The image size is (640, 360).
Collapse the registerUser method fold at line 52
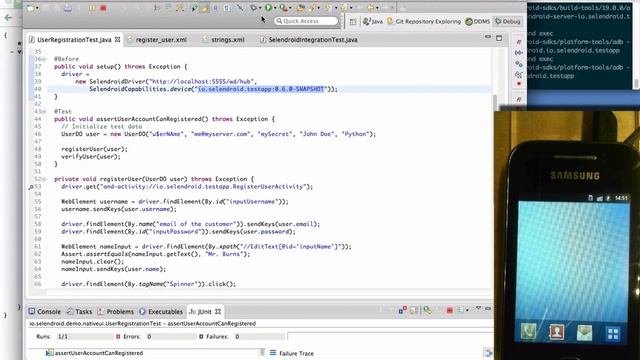44,179
